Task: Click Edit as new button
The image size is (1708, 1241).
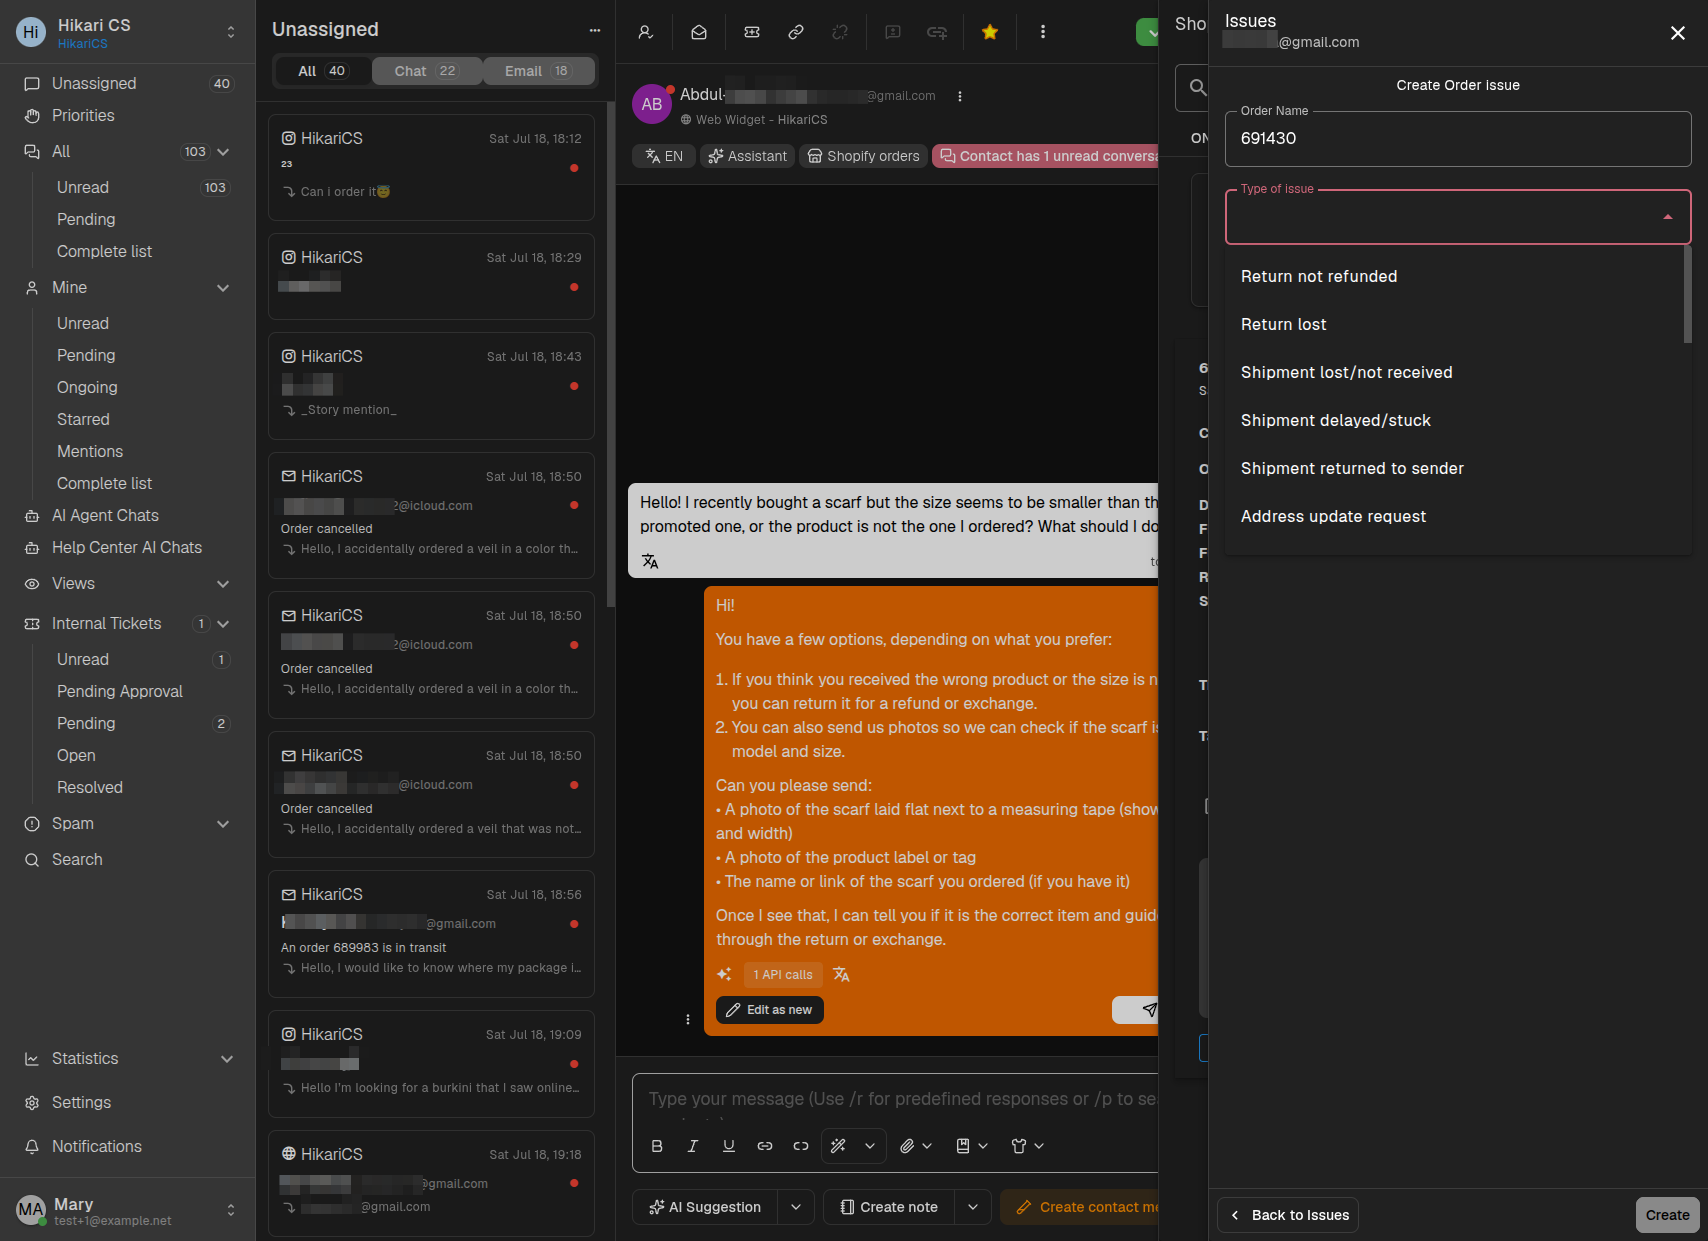Action: (770, 1010)
